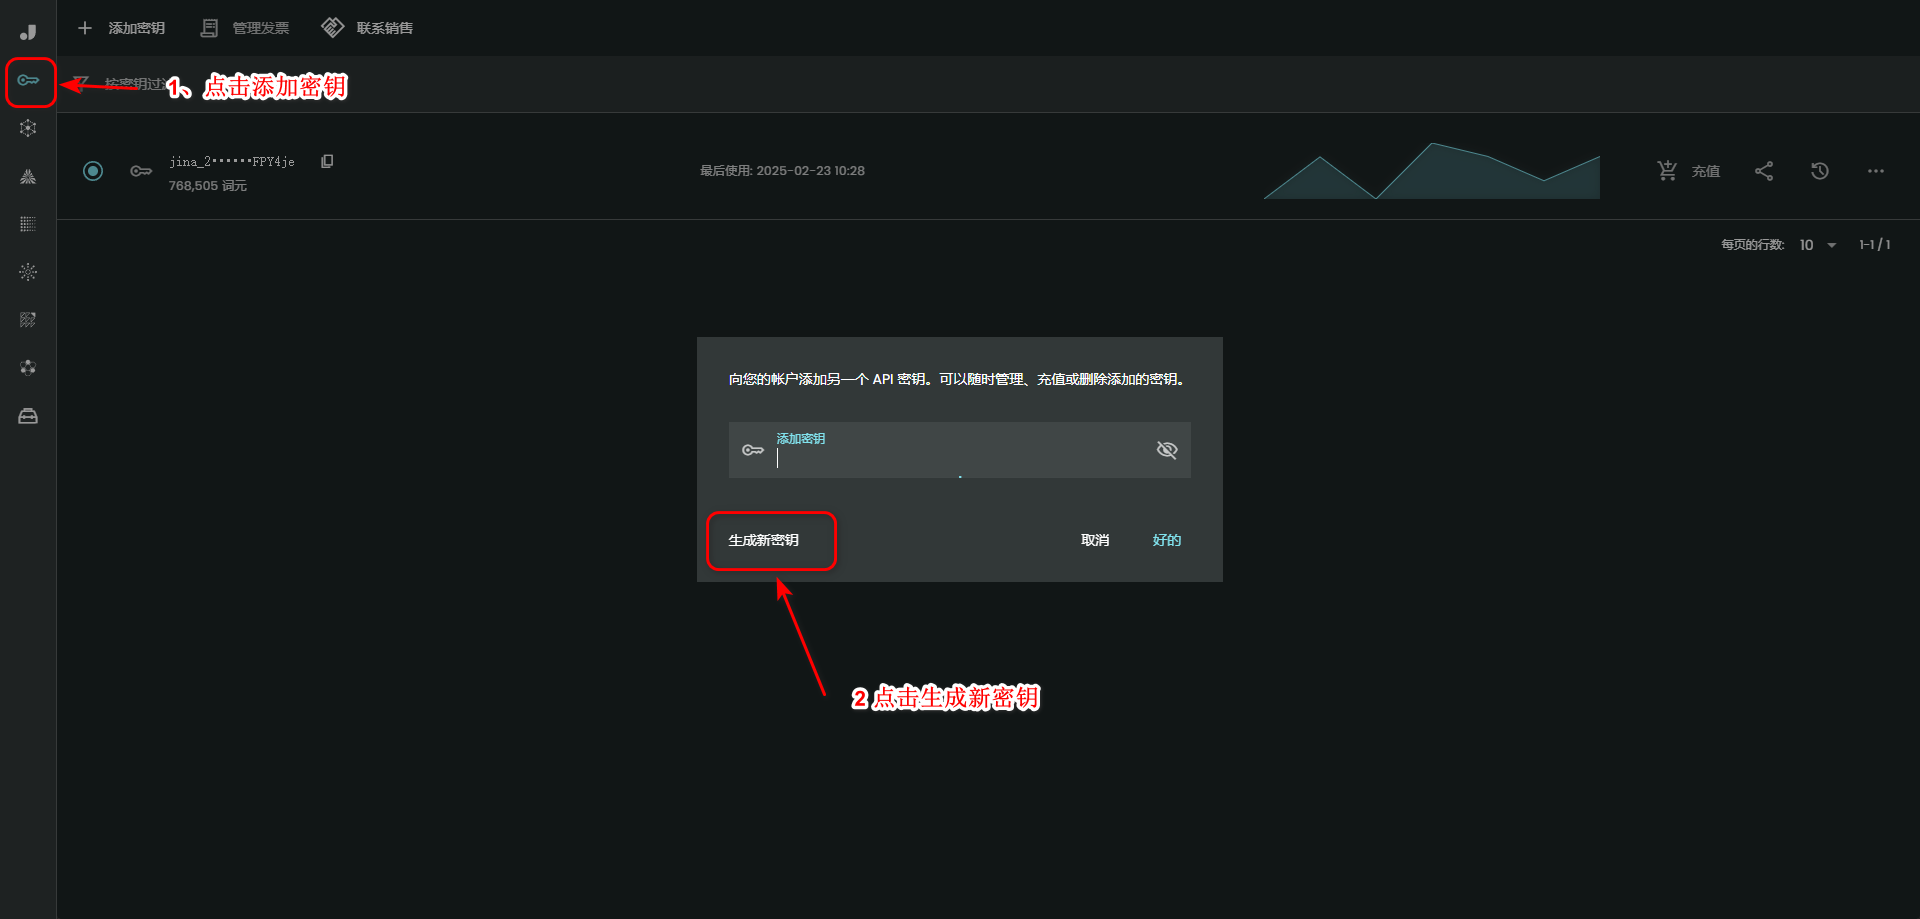The width and height of the screenshot is (1920, 919).
Task: Confirm the dialog with 好的
Action: tap(1166, 540)
